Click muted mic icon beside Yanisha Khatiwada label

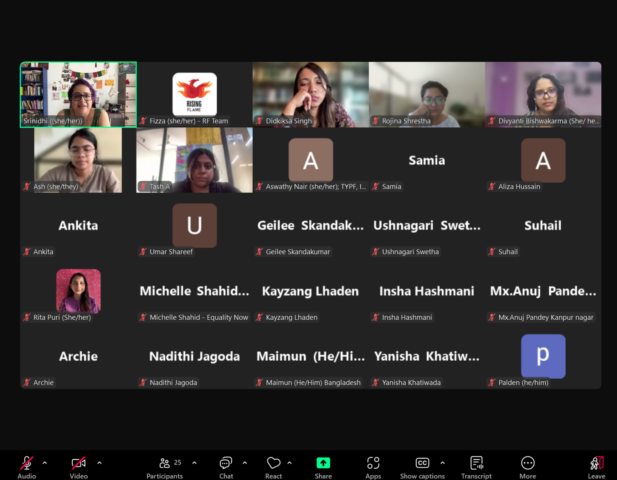375,382
